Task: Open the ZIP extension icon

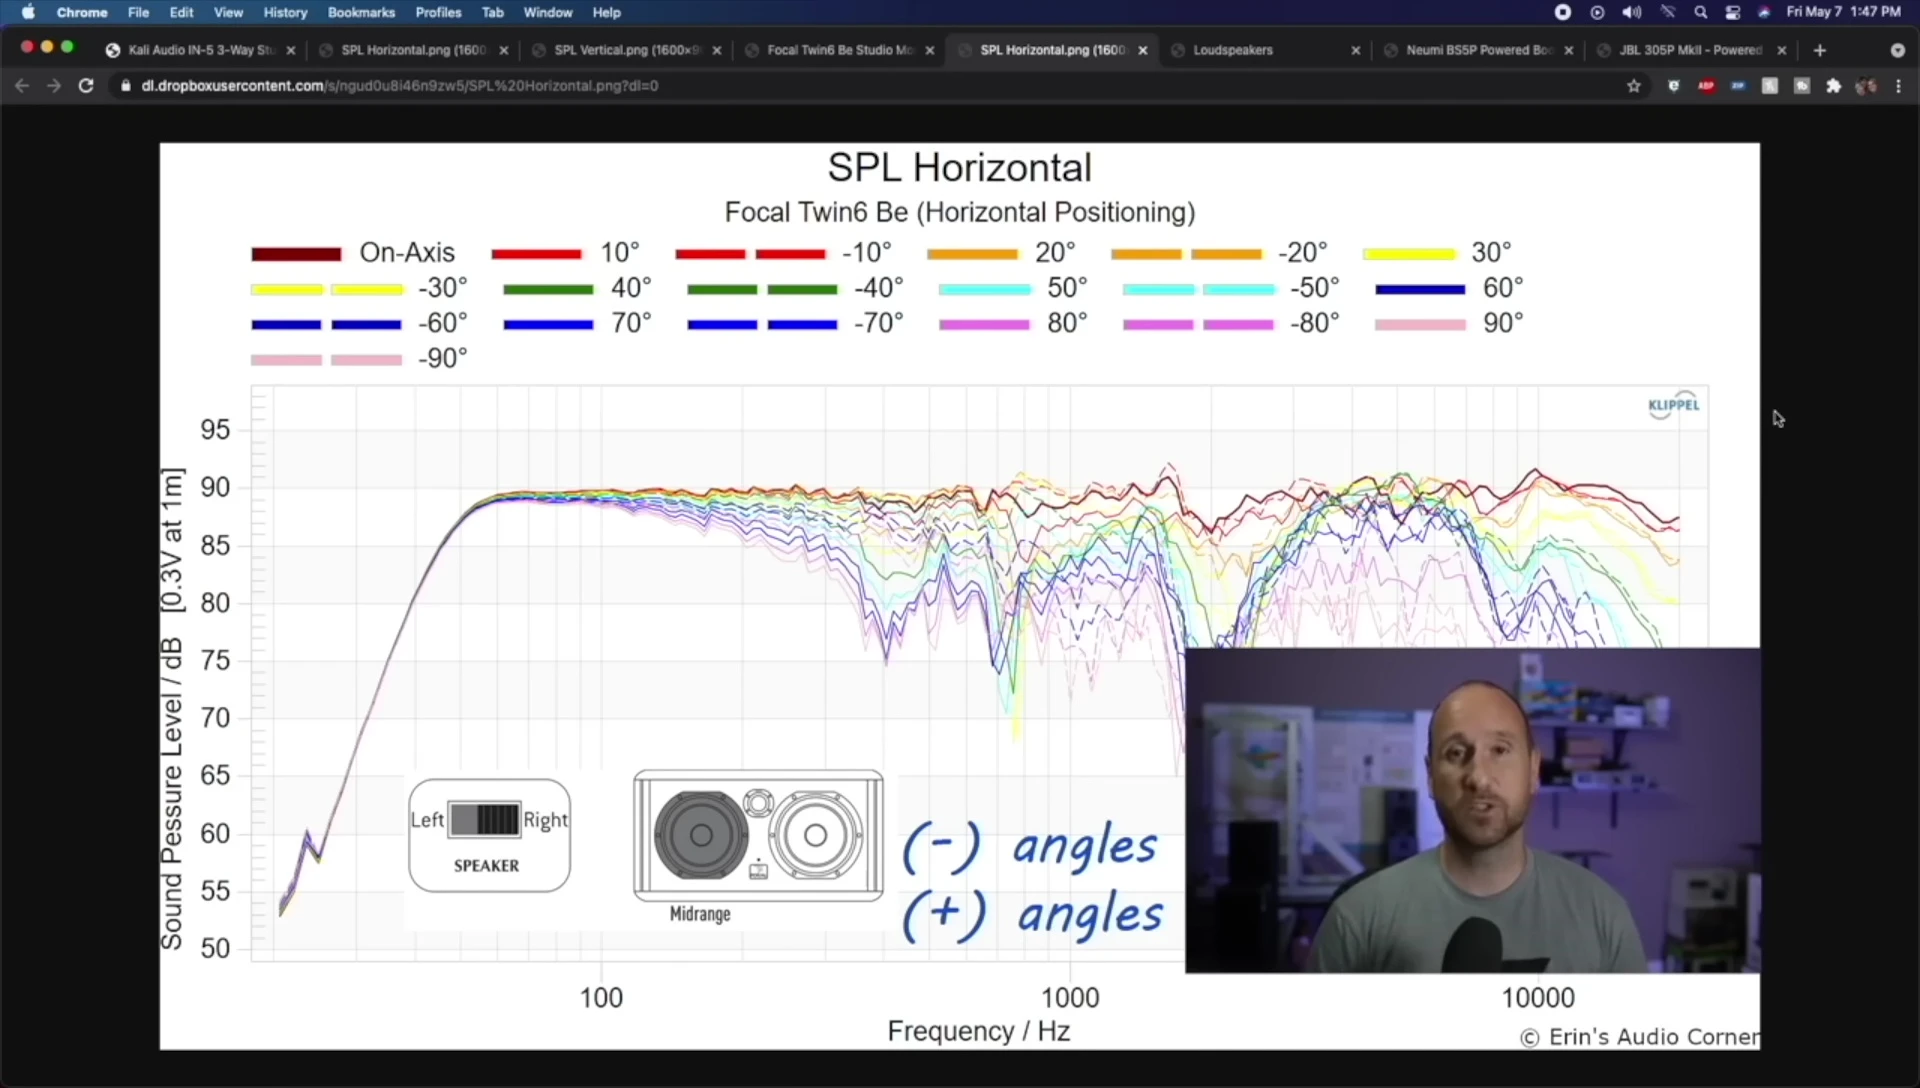Action: [x=1738, y=86]
